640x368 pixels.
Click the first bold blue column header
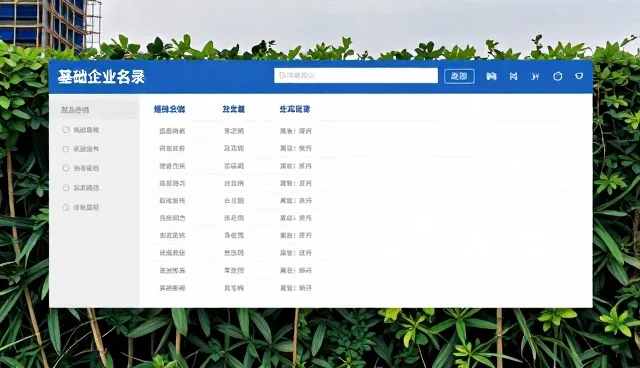point(169,109)
